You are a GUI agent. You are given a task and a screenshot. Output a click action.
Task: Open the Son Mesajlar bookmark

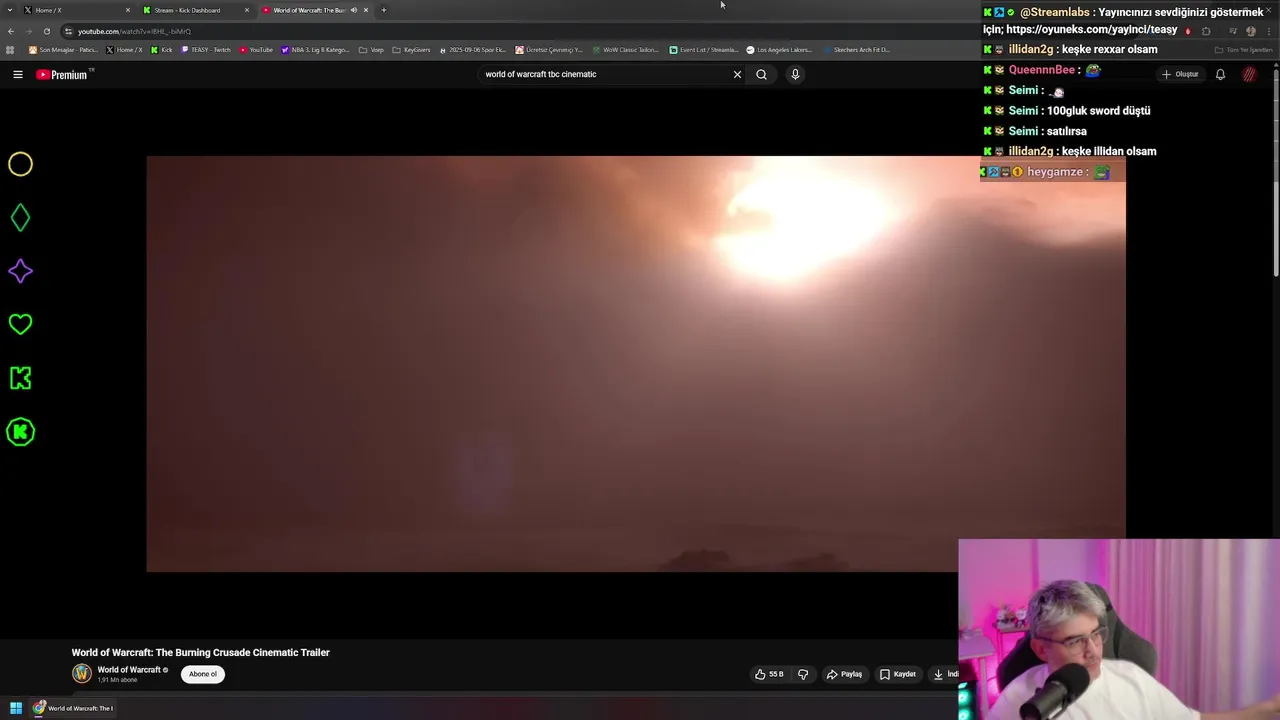click(x=63, y=49)
